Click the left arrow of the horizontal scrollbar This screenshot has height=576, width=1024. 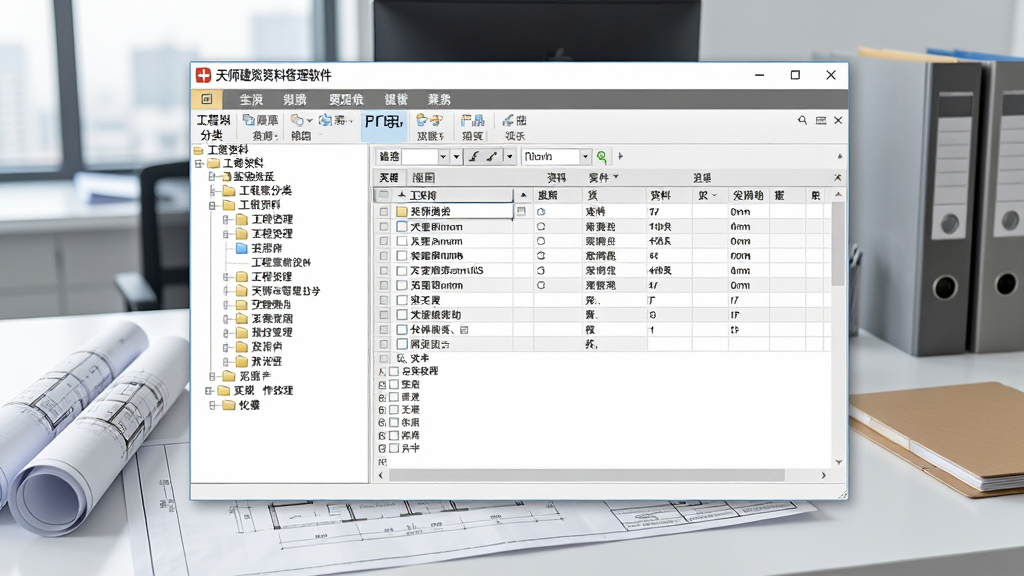click(x=381, y=475)
